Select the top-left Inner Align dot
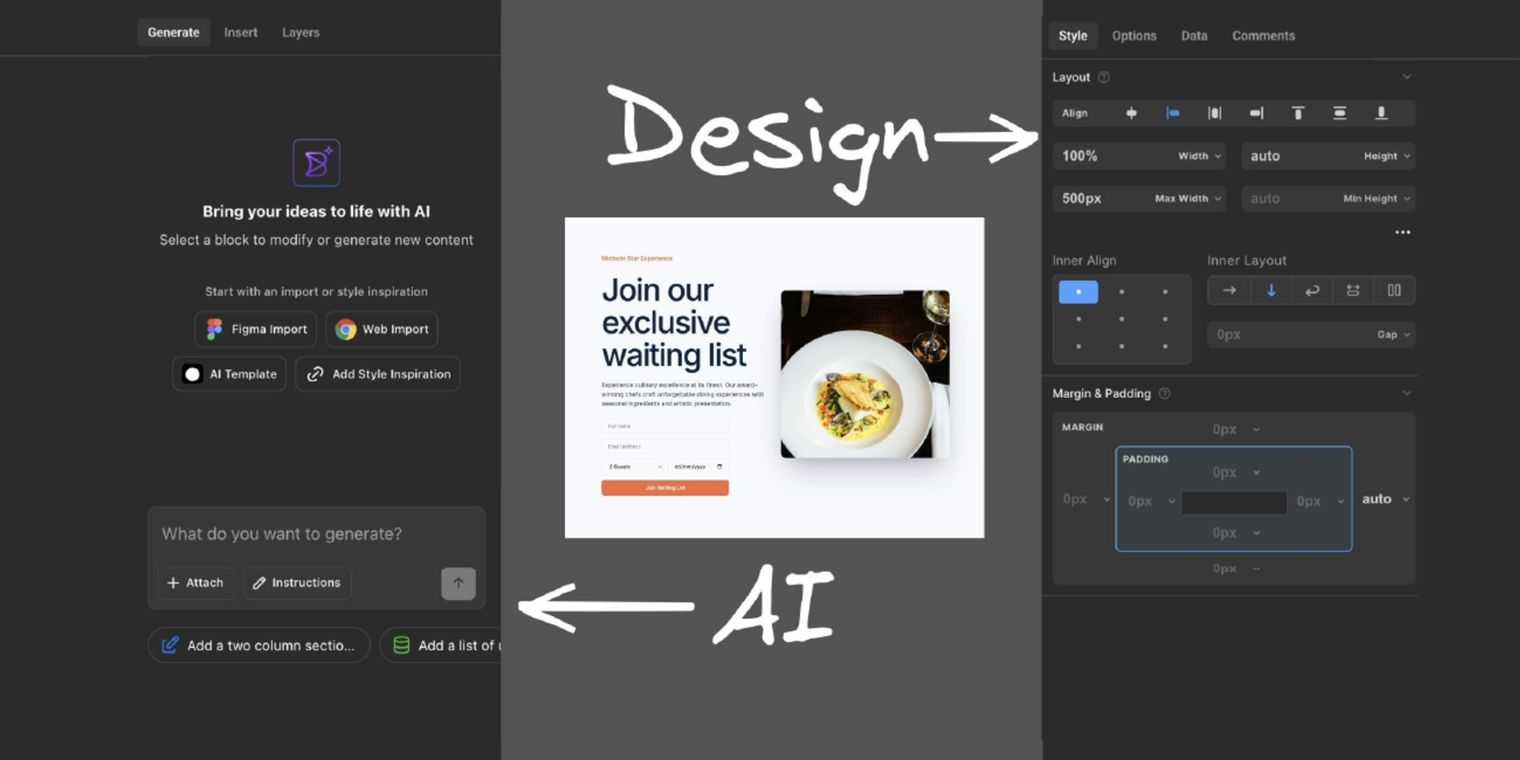Screen dimensions: 1520x760 1078,292
